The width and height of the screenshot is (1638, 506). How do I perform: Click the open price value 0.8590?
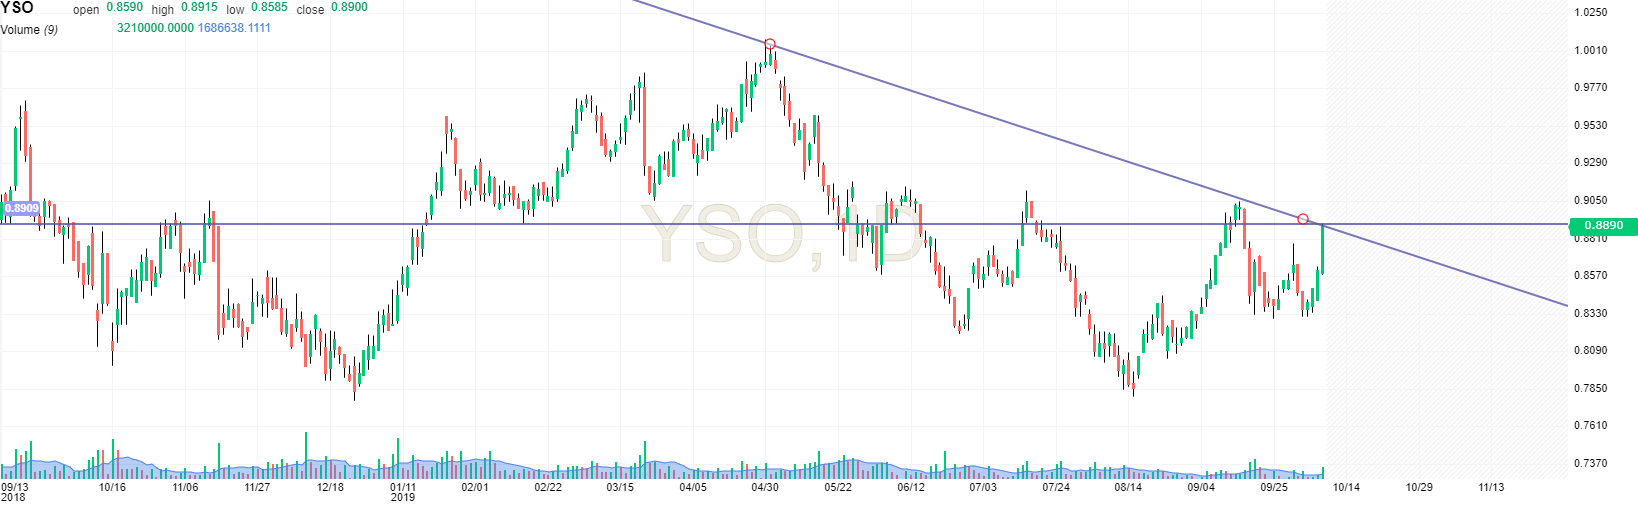point(125,8)
